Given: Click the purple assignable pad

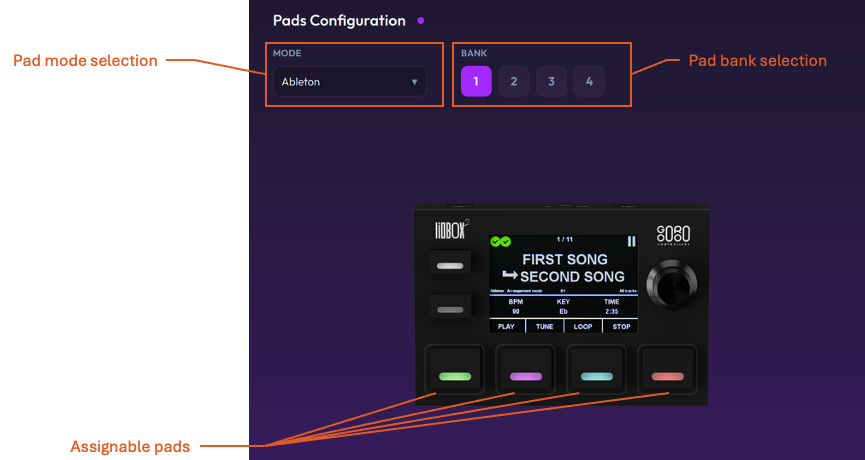Looking at the screenshot, I should 526,369.
